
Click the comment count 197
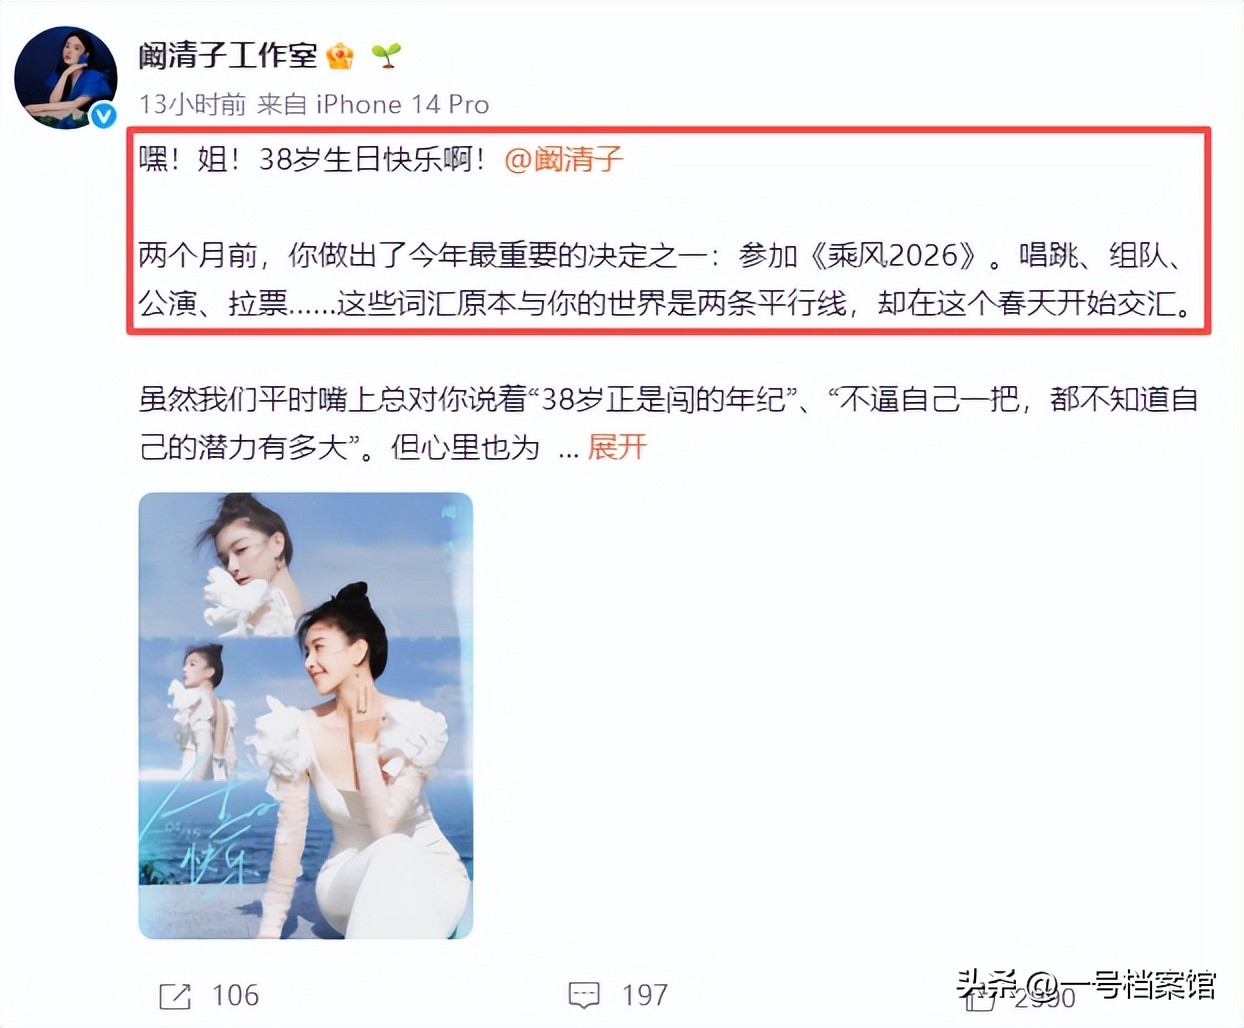(645, 995)
